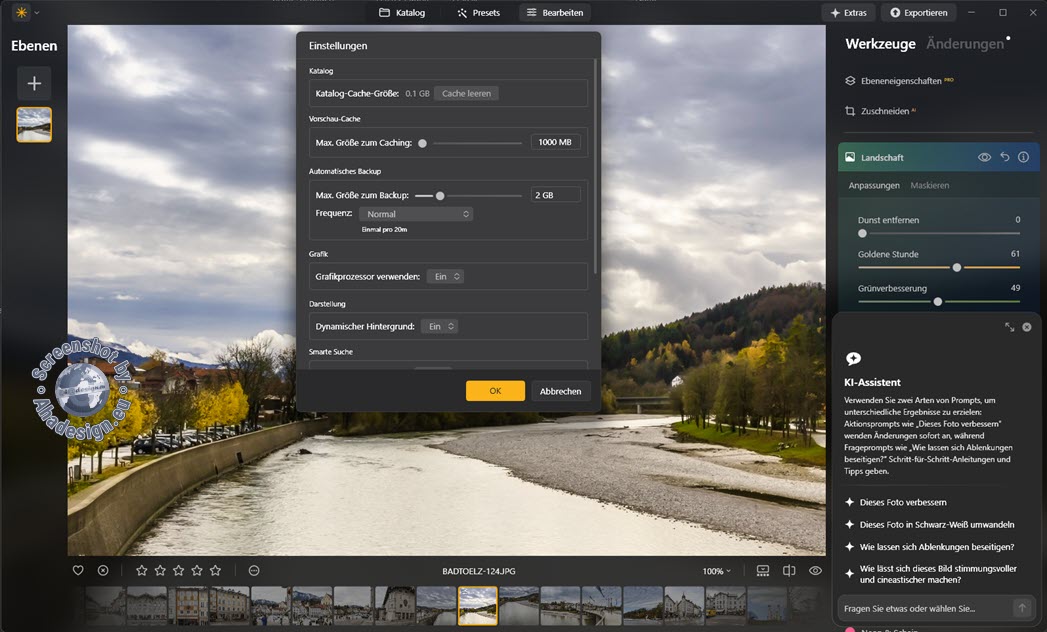Image resolution: width=1047 pixels, height=632 pixels.
Task: Click the Cache leeren button
Action: tap(466, 91)
